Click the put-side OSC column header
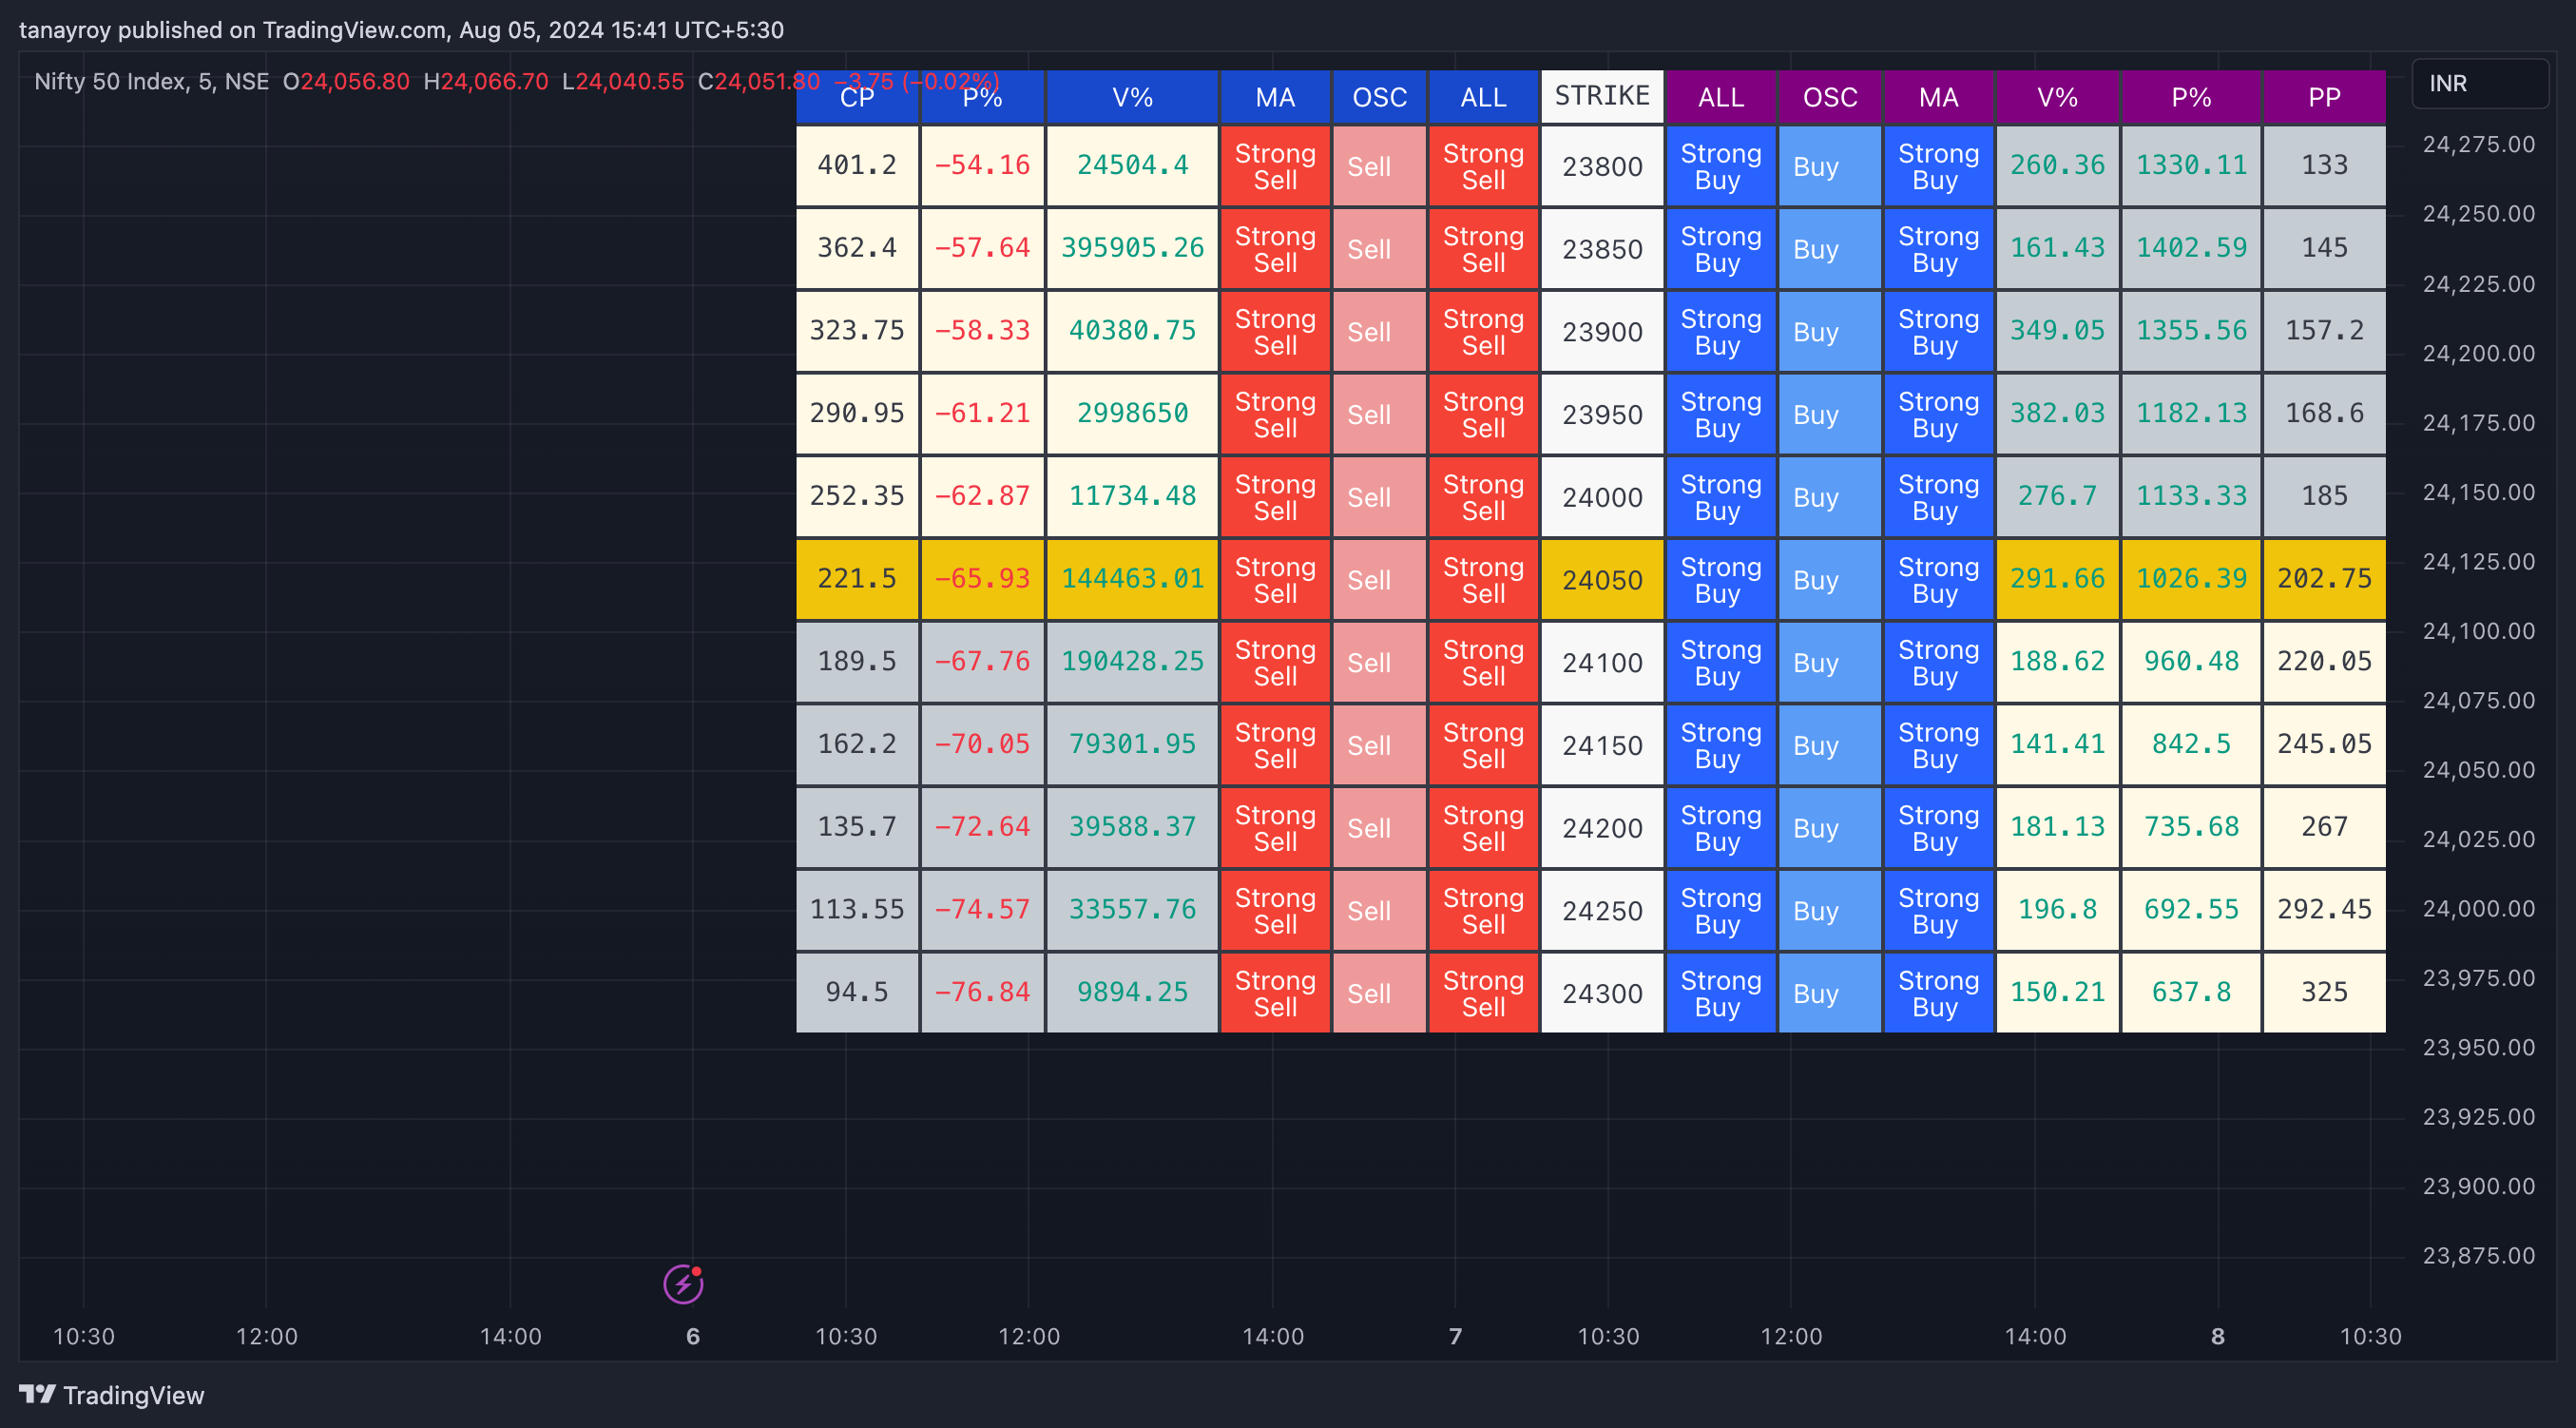 point(1829,97)
